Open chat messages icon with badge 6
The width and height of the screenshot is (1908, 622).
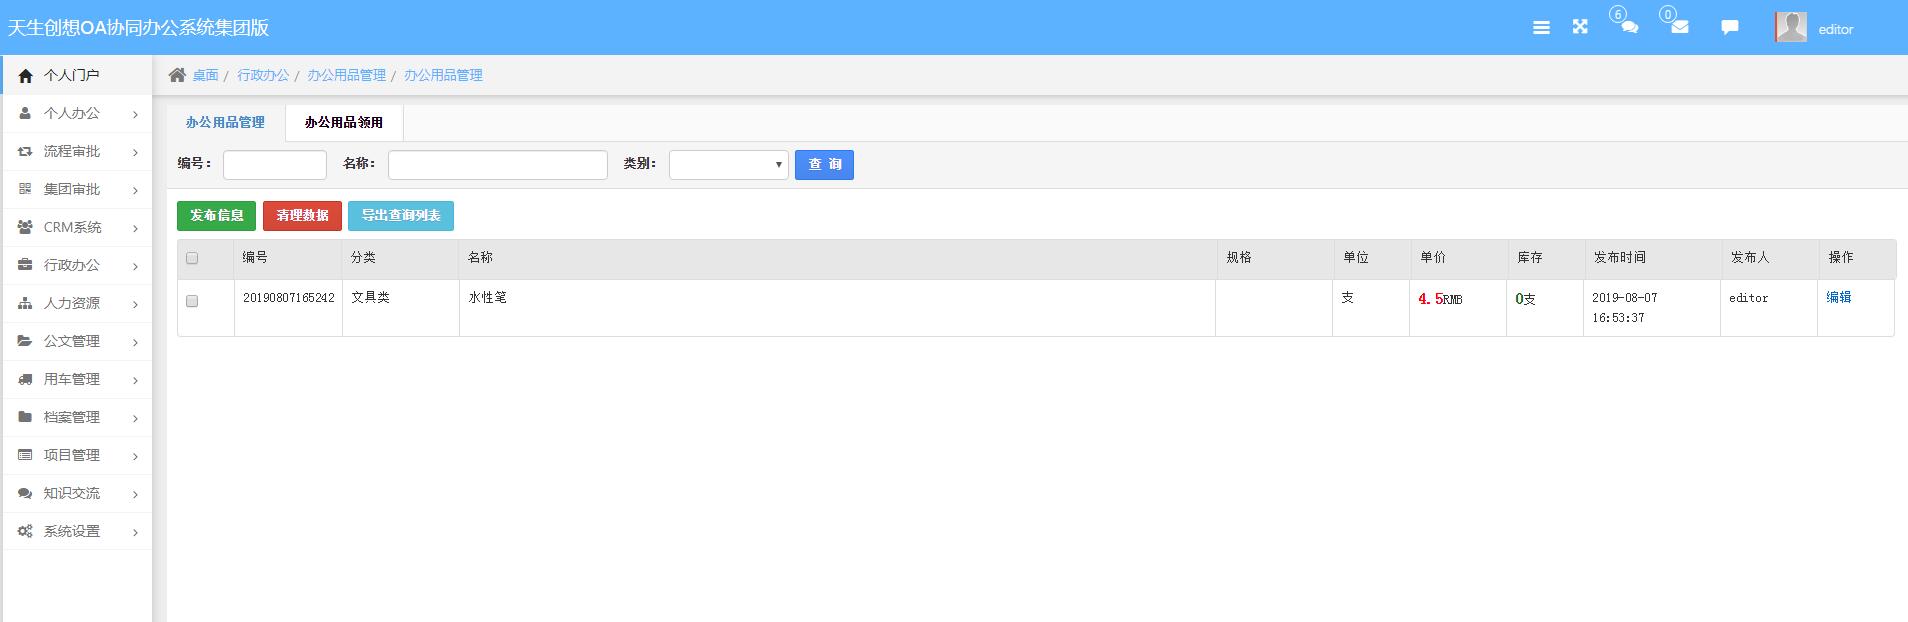tap(1629, 27)
